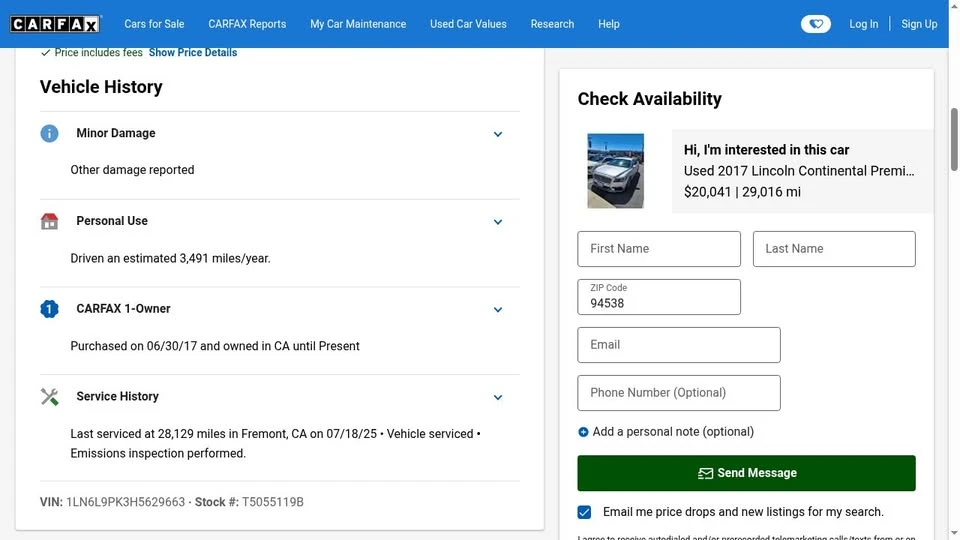The image size is (960, 540).
Task: Open CARFAX Reports menu
Action: [x=247, y=24]
